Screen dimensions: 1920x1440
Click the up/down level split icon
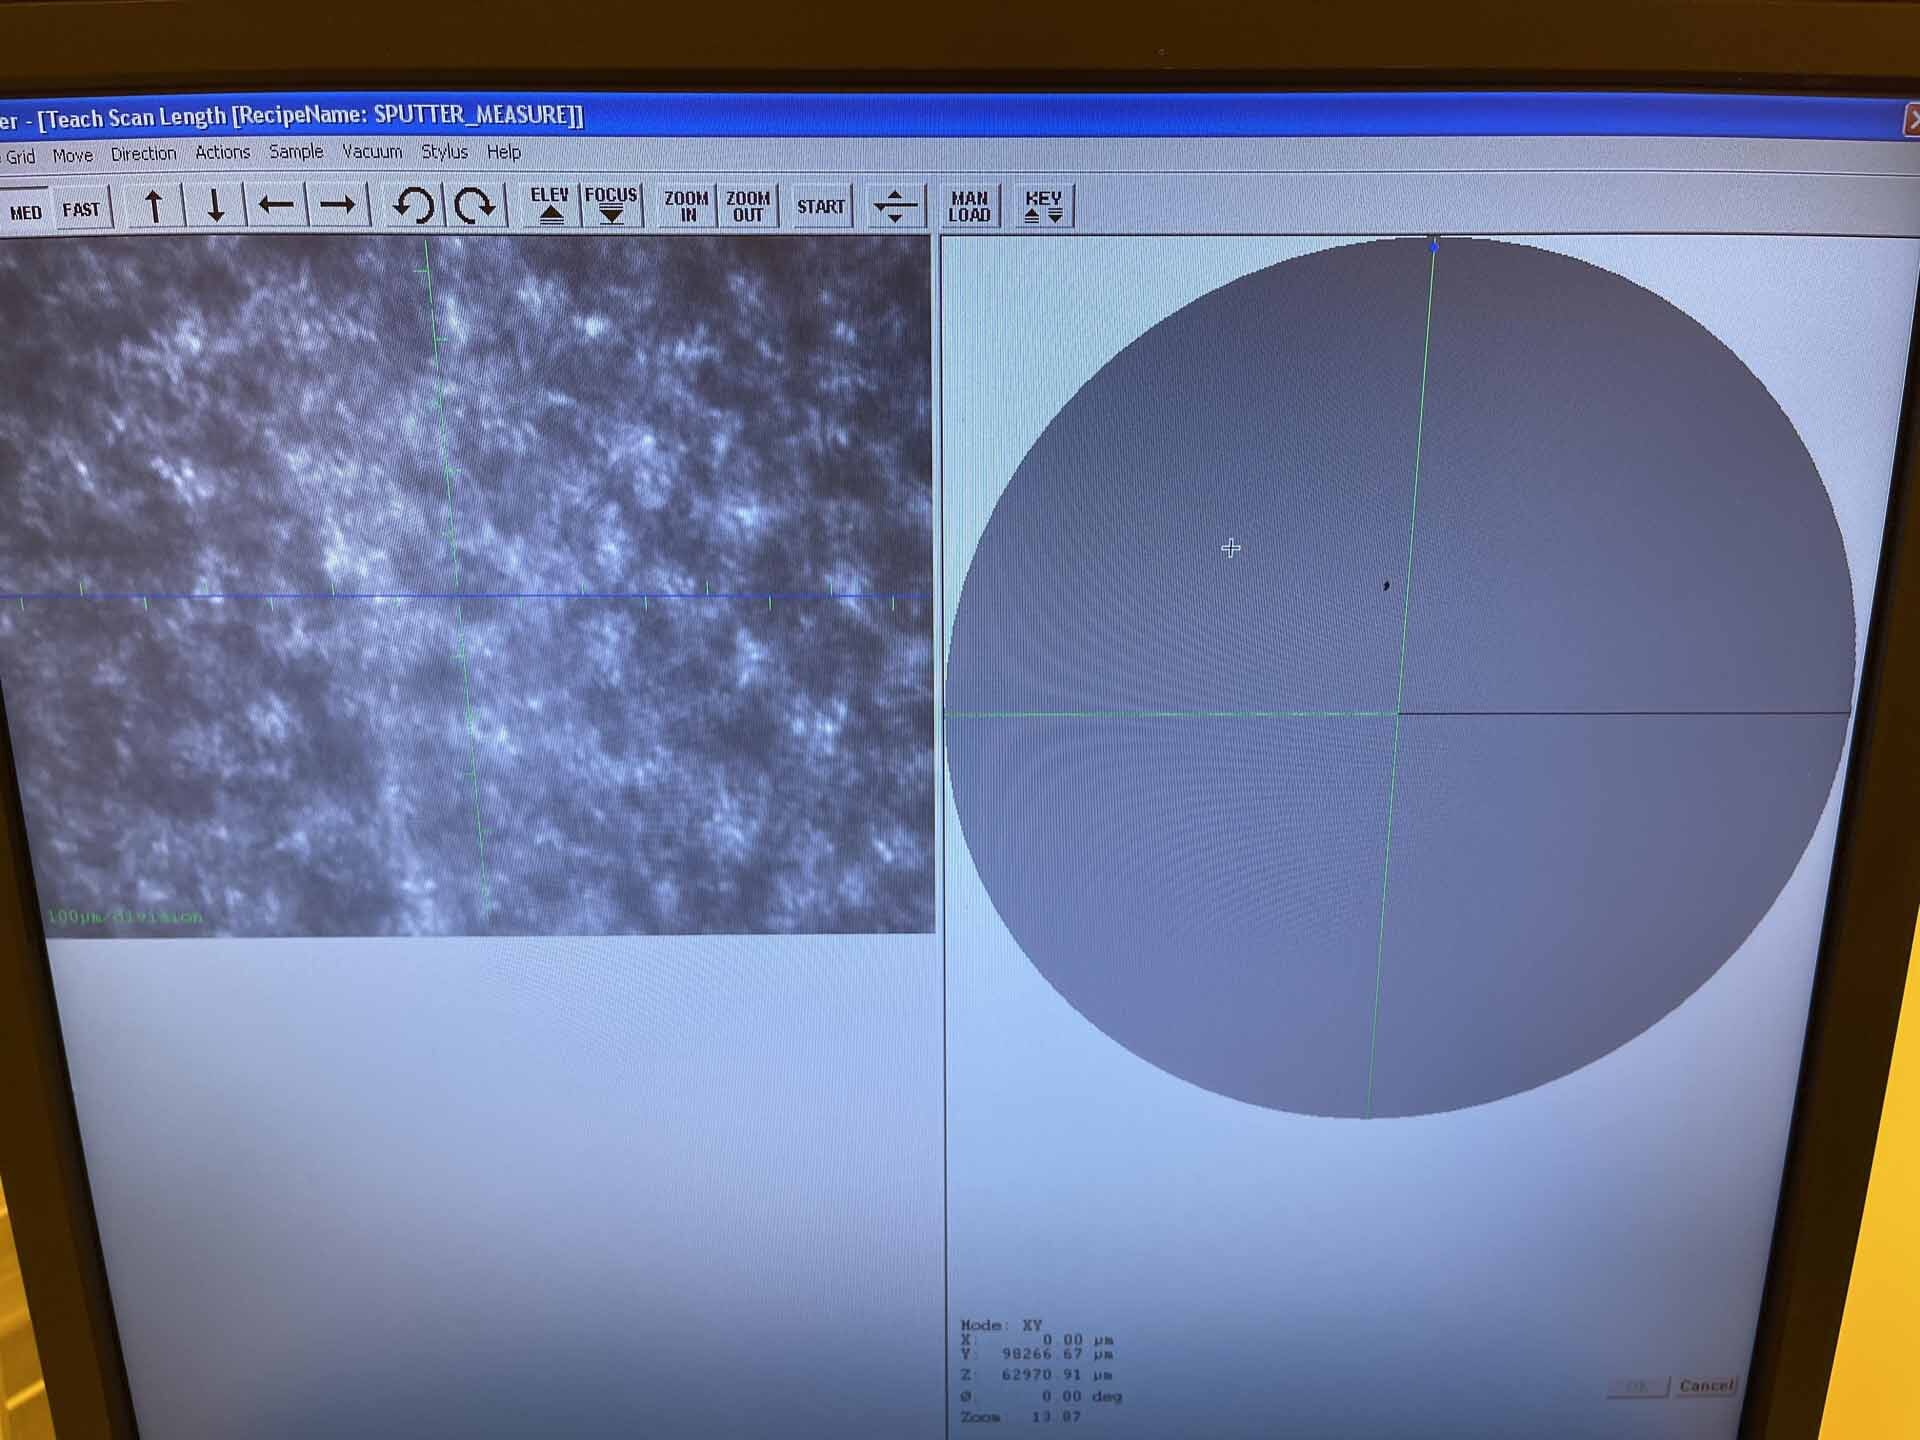pos(895,206)
